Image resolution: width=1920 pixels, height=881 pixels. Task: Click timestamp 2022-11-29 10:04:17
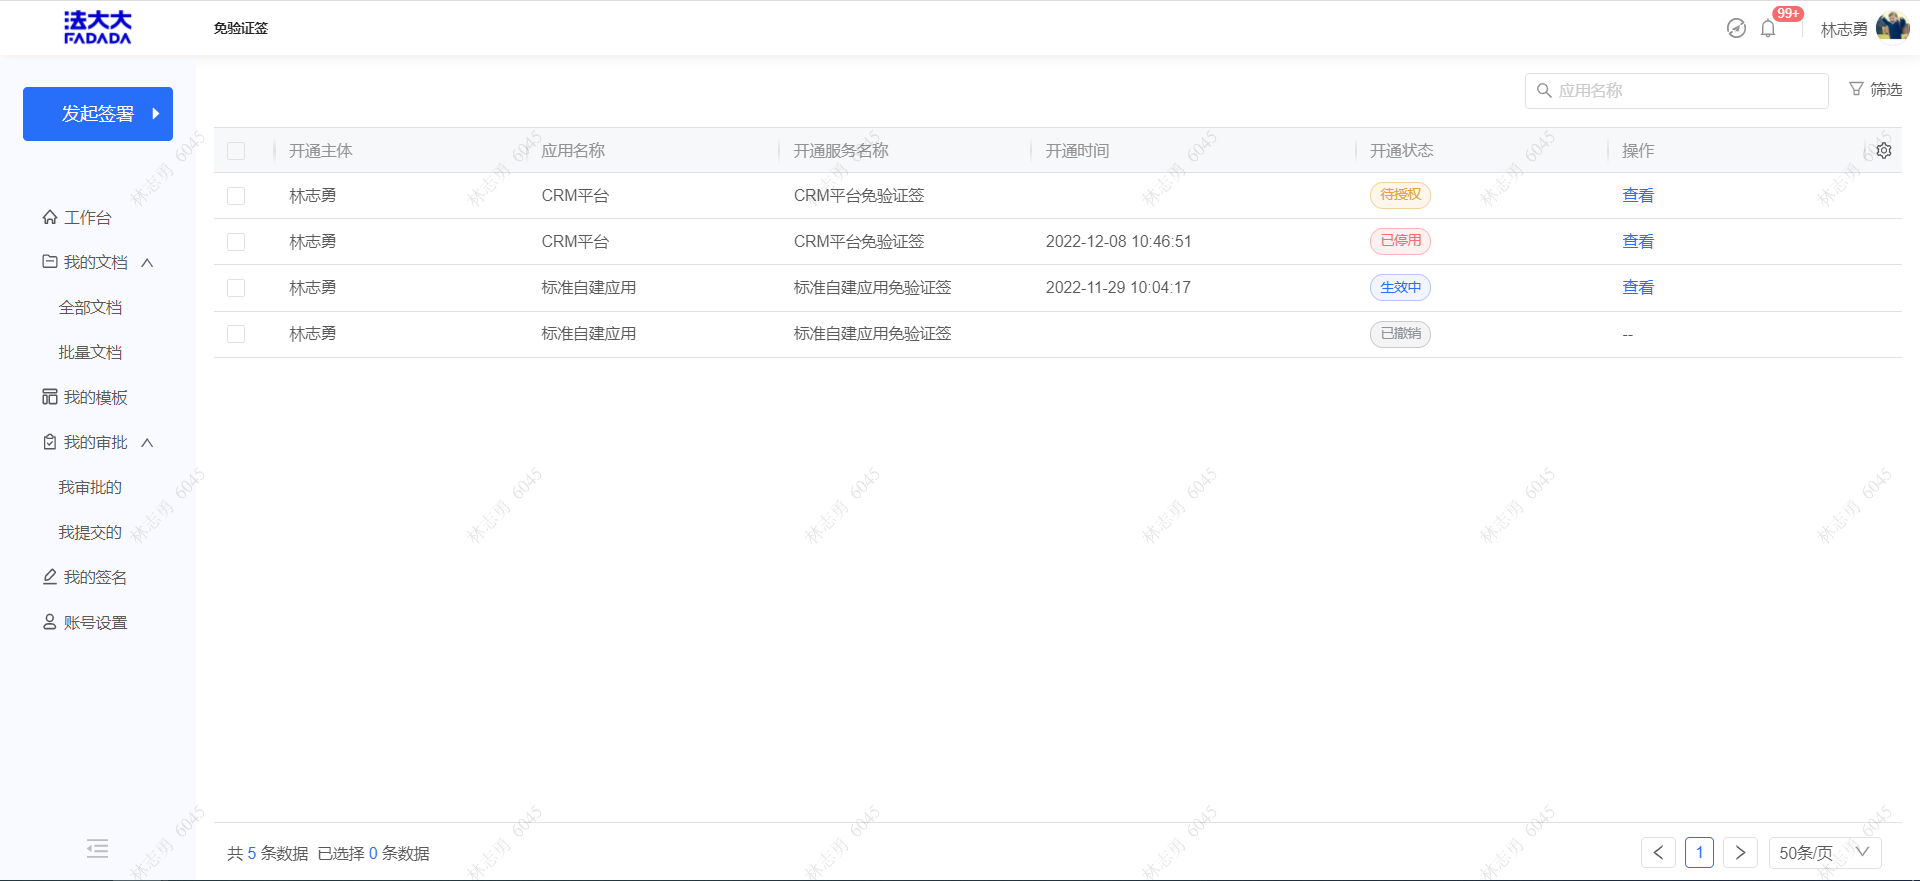[x=1118, y=287]
